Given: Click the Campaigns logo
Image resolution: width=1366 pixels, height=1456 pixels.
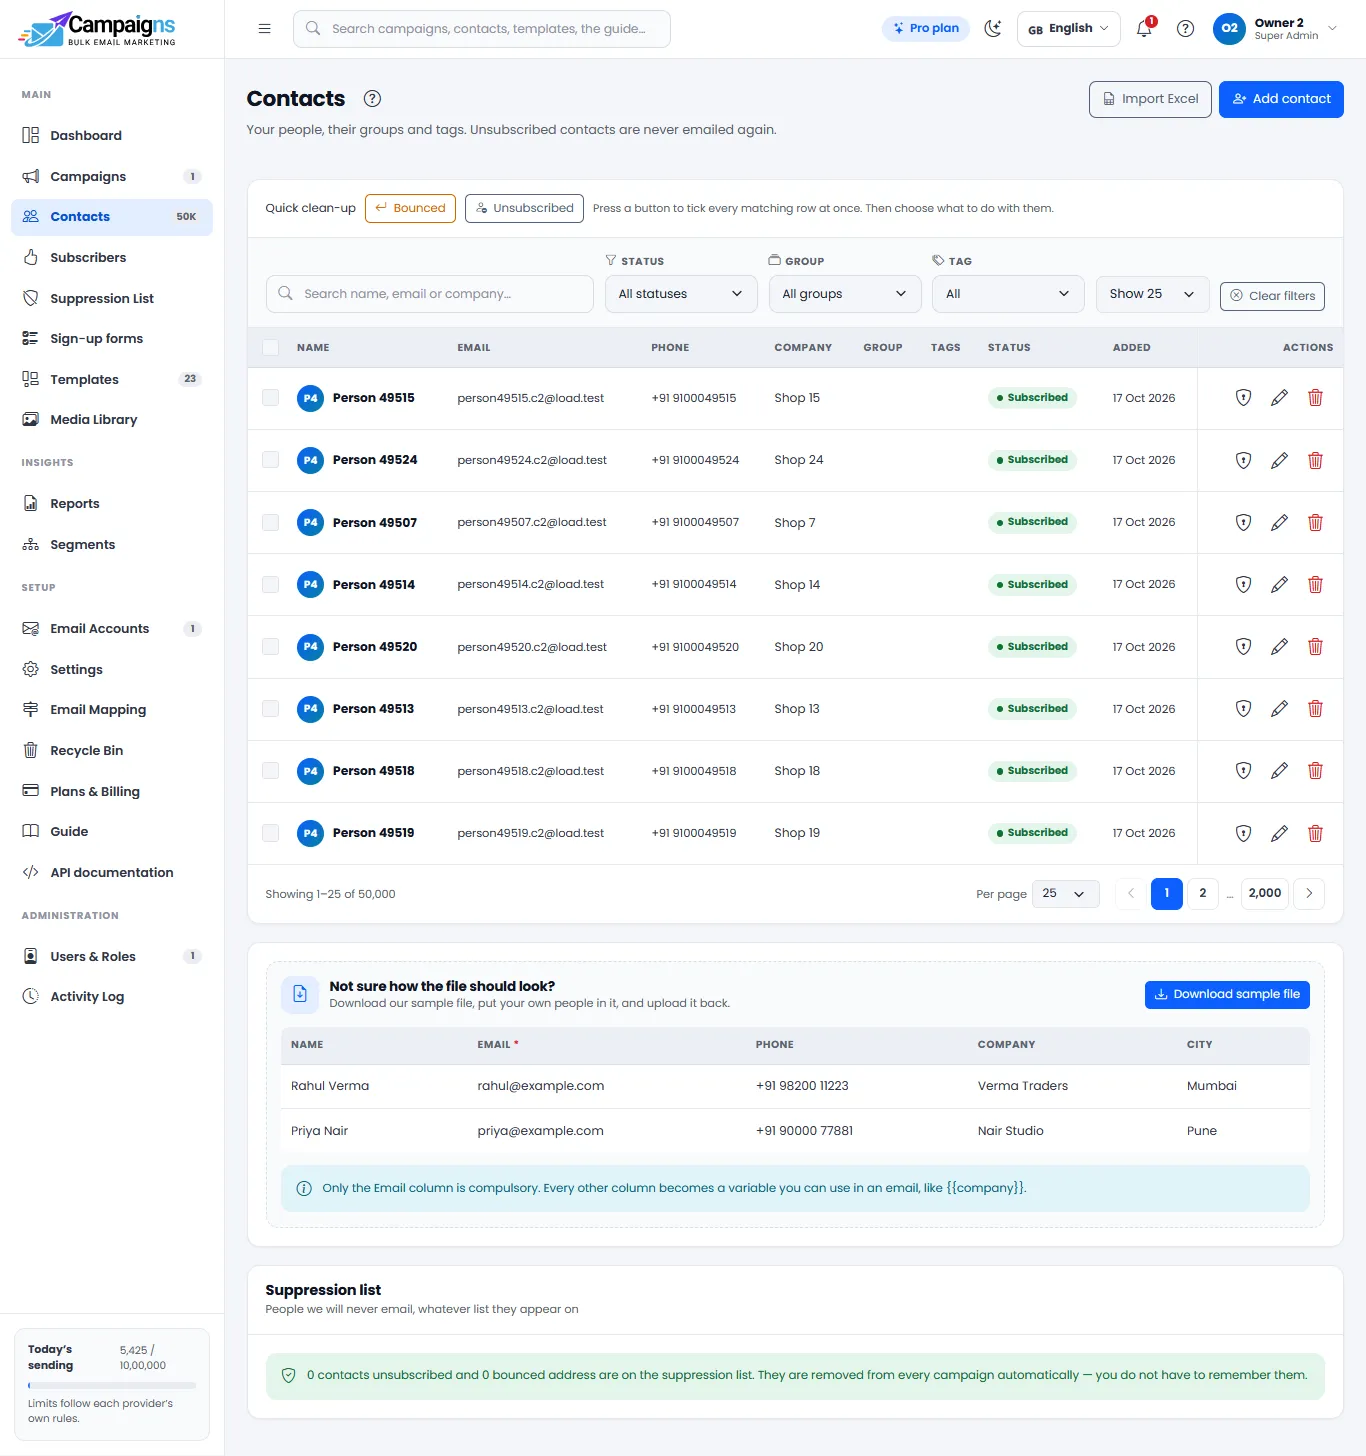Looking at the screenshot, I should [x=97, y=29].
